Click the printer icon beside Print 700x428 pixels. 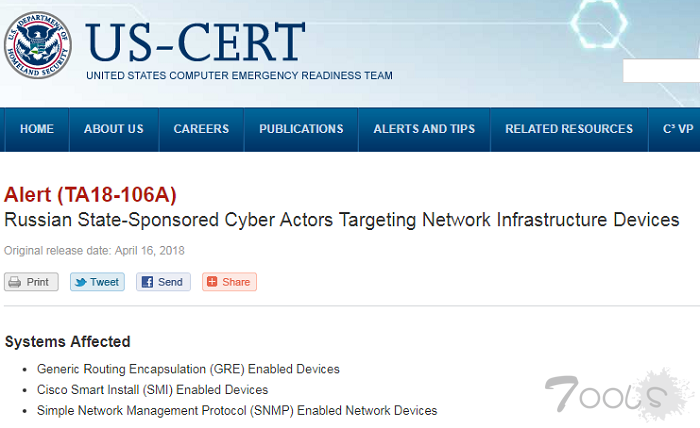(x=16, y=282)
